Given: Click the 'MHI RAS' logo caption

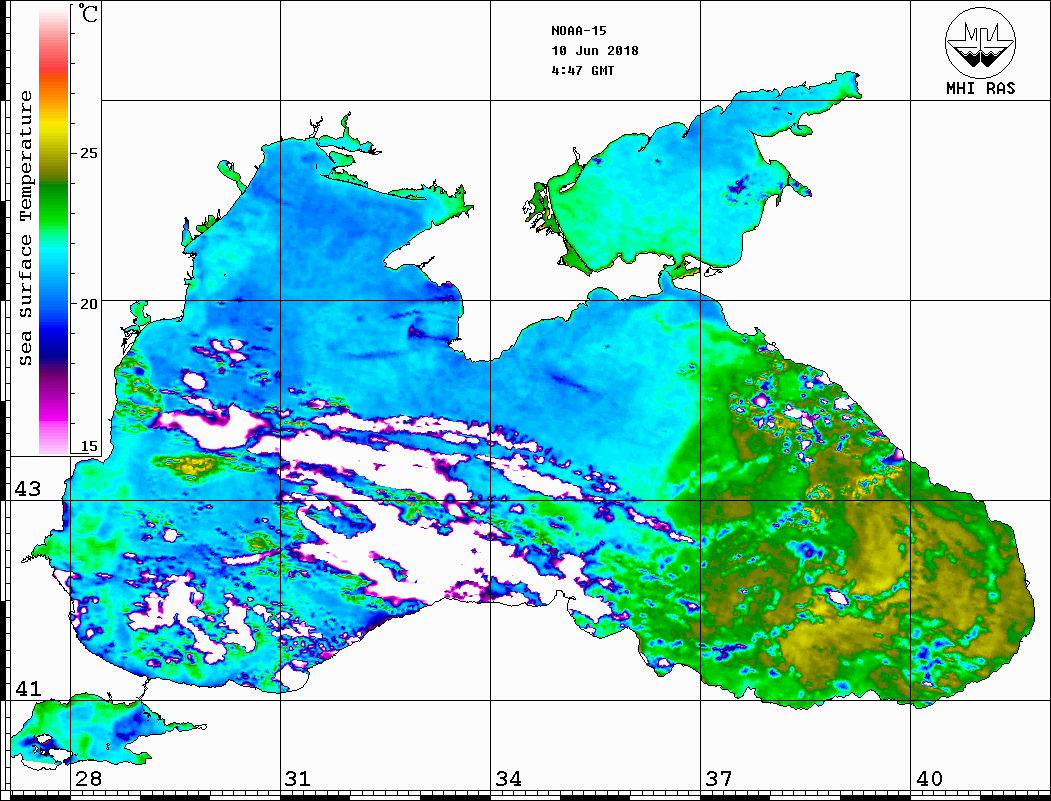Looking at the screenshot, I should (980, 88).
